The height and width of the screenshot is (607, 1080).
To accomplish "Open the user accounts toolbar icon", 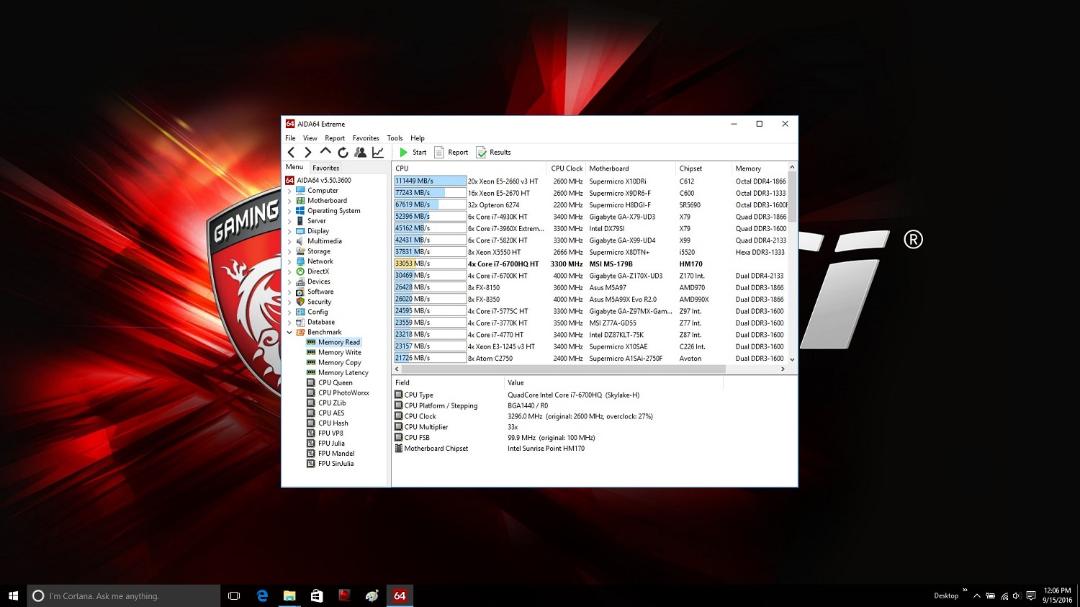I will tap(360, 152).
